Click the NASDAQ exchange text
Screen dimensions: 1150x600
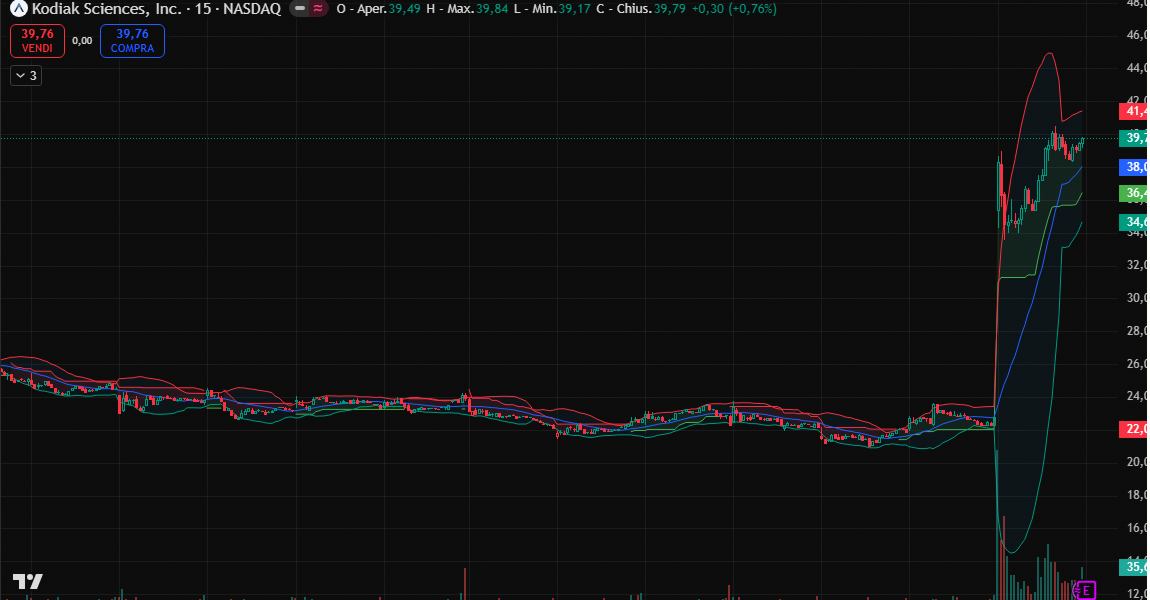pyautogui.click(x=252, y=9)
